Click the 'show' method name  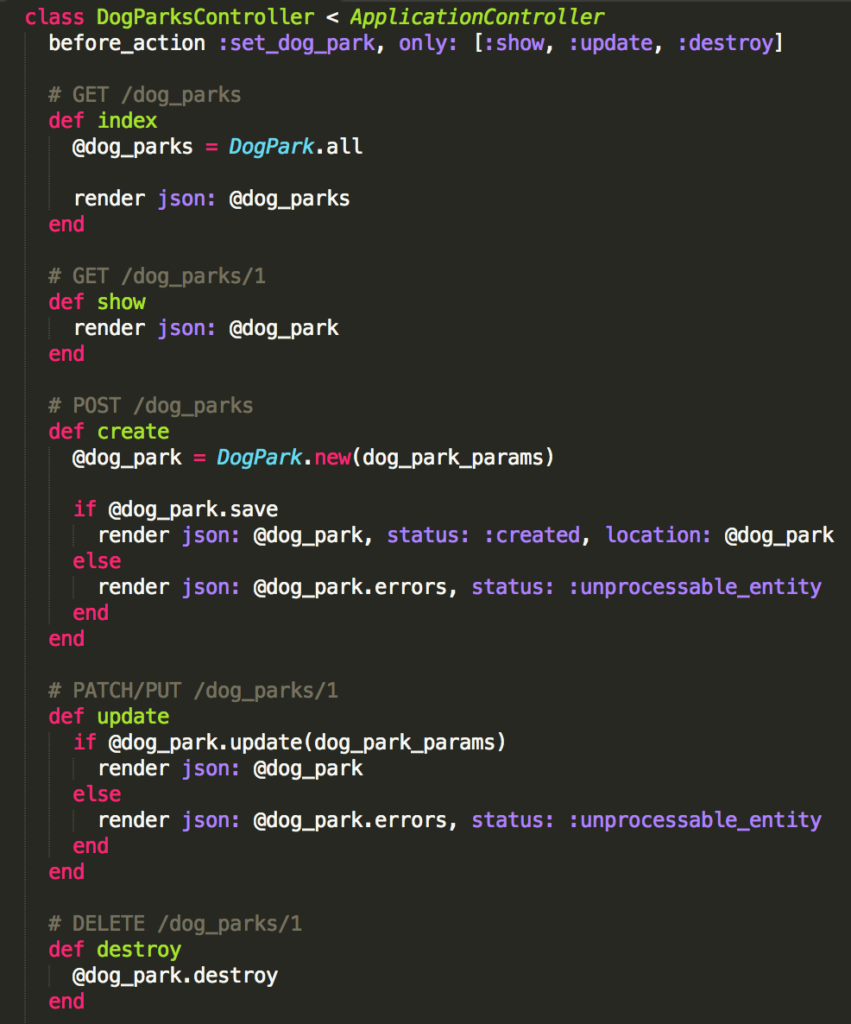click(x=121, y=302)
